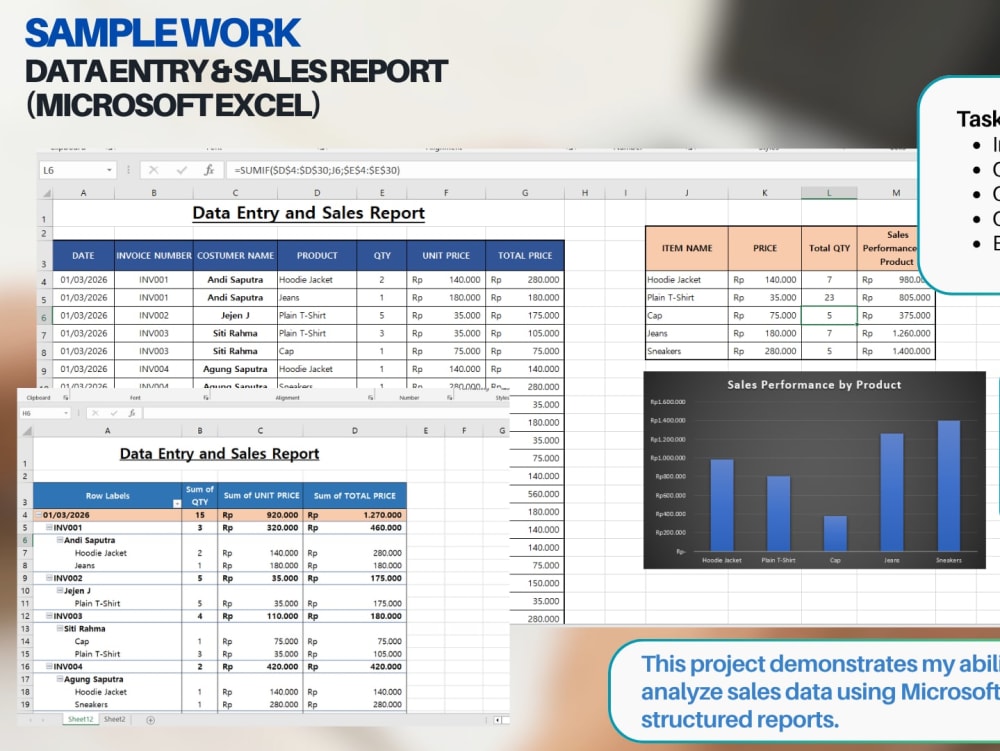Click the UNIT PRICE header cell in the upper sheet
Screen dimensions: 1000x751
coord(446,256)
